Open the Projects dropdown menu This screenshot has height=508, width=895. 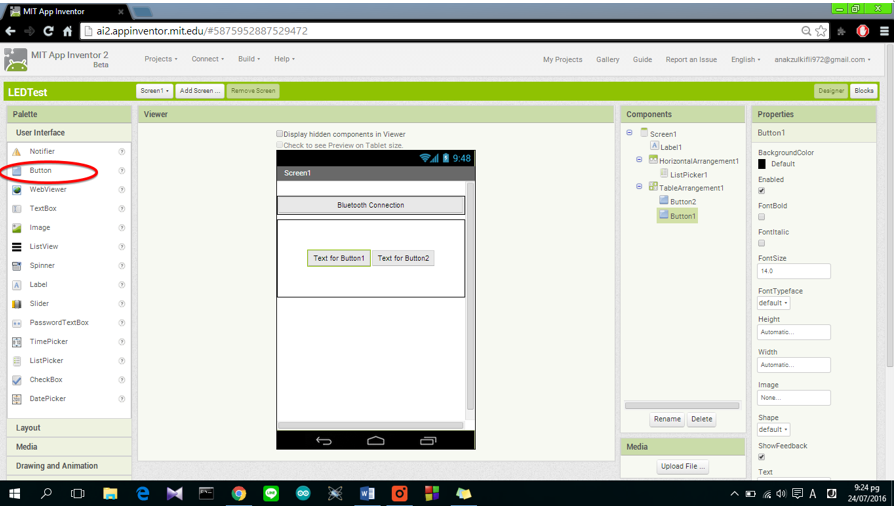[161, 59]
